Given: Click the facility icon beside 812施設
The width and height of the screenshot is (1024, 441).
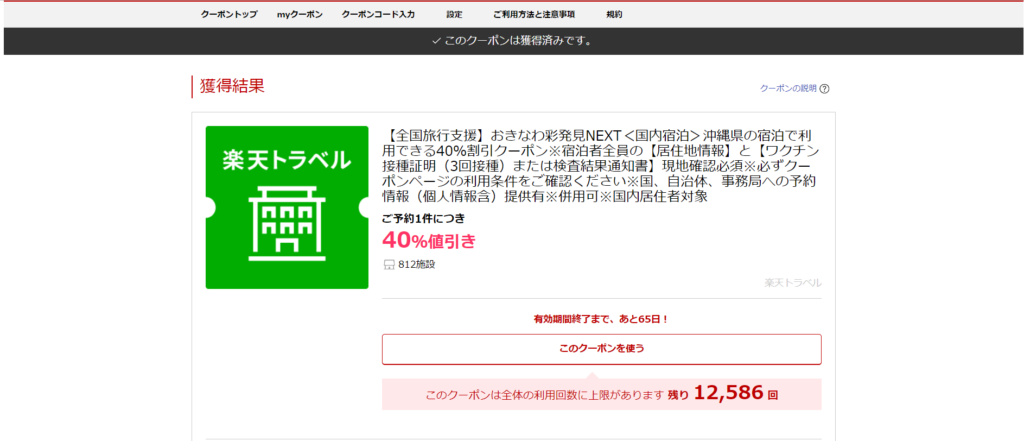Looking at the screenshot, I should coord(389,265).
